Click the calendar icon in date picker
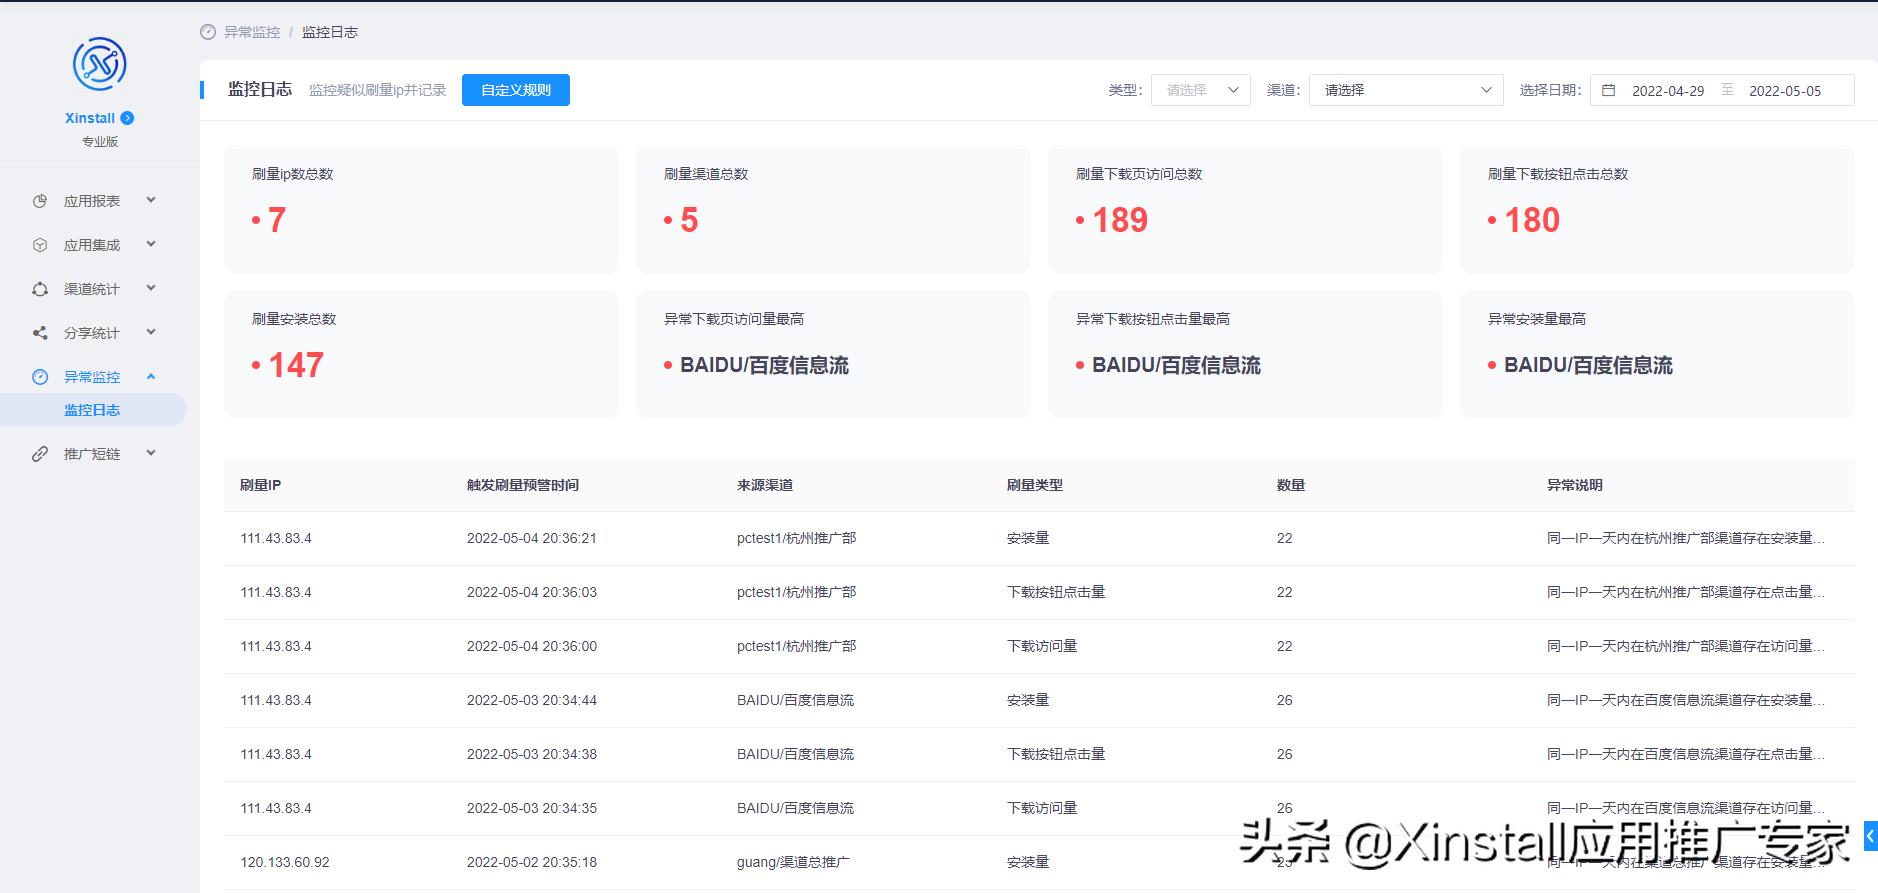 click(x=1608, y=90)
